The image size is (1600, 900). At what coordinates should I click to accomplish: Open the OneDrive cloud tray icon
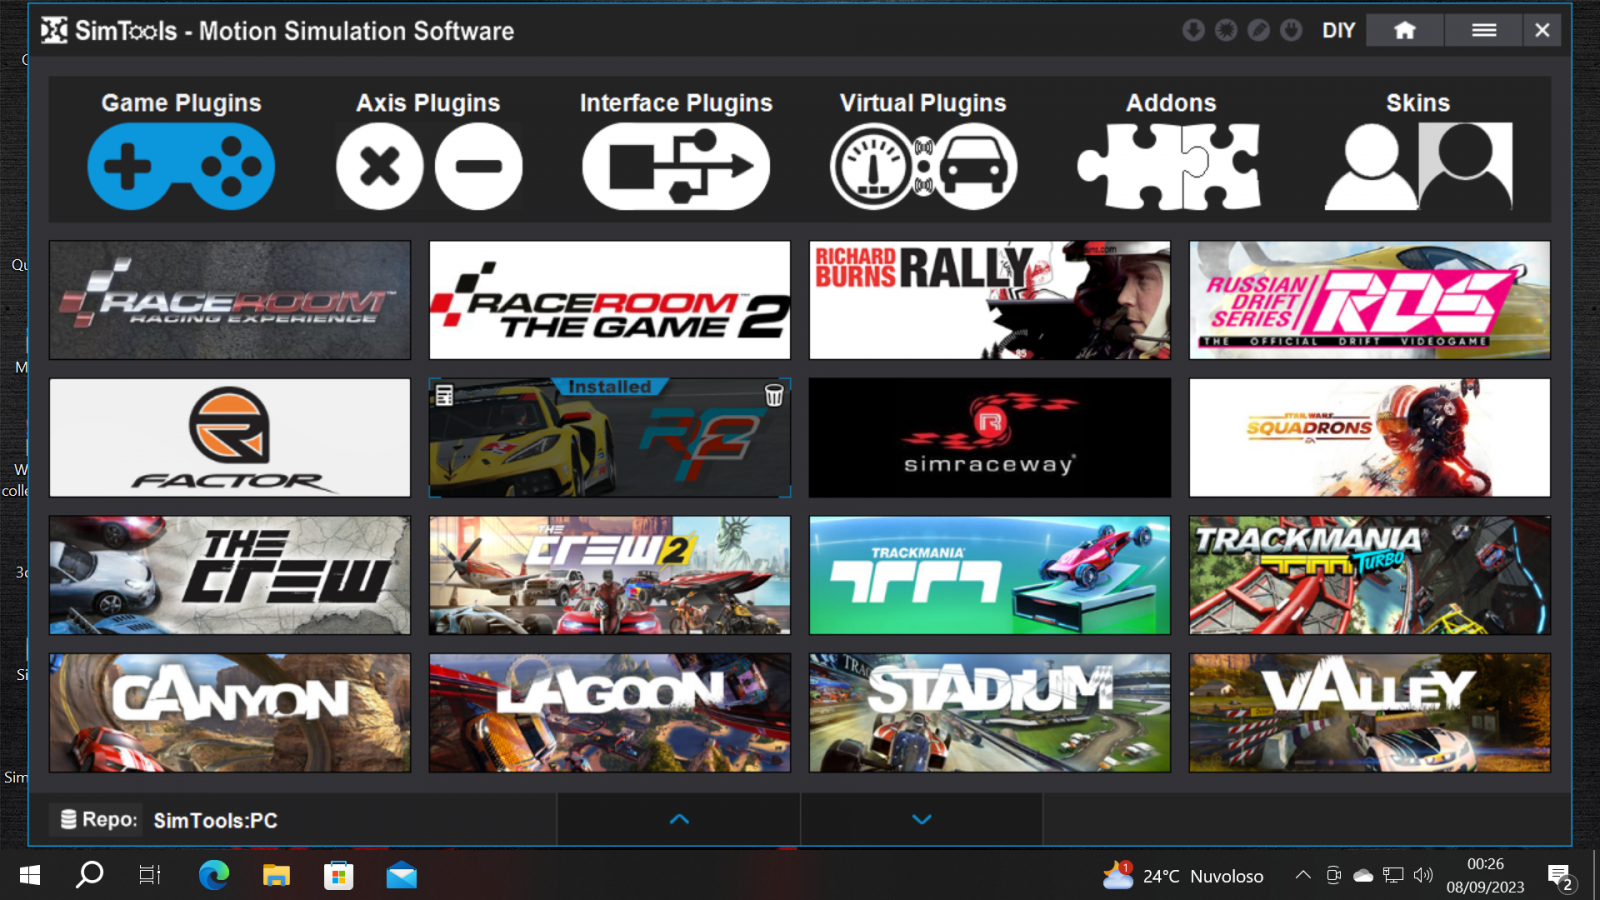point(1363,876)
